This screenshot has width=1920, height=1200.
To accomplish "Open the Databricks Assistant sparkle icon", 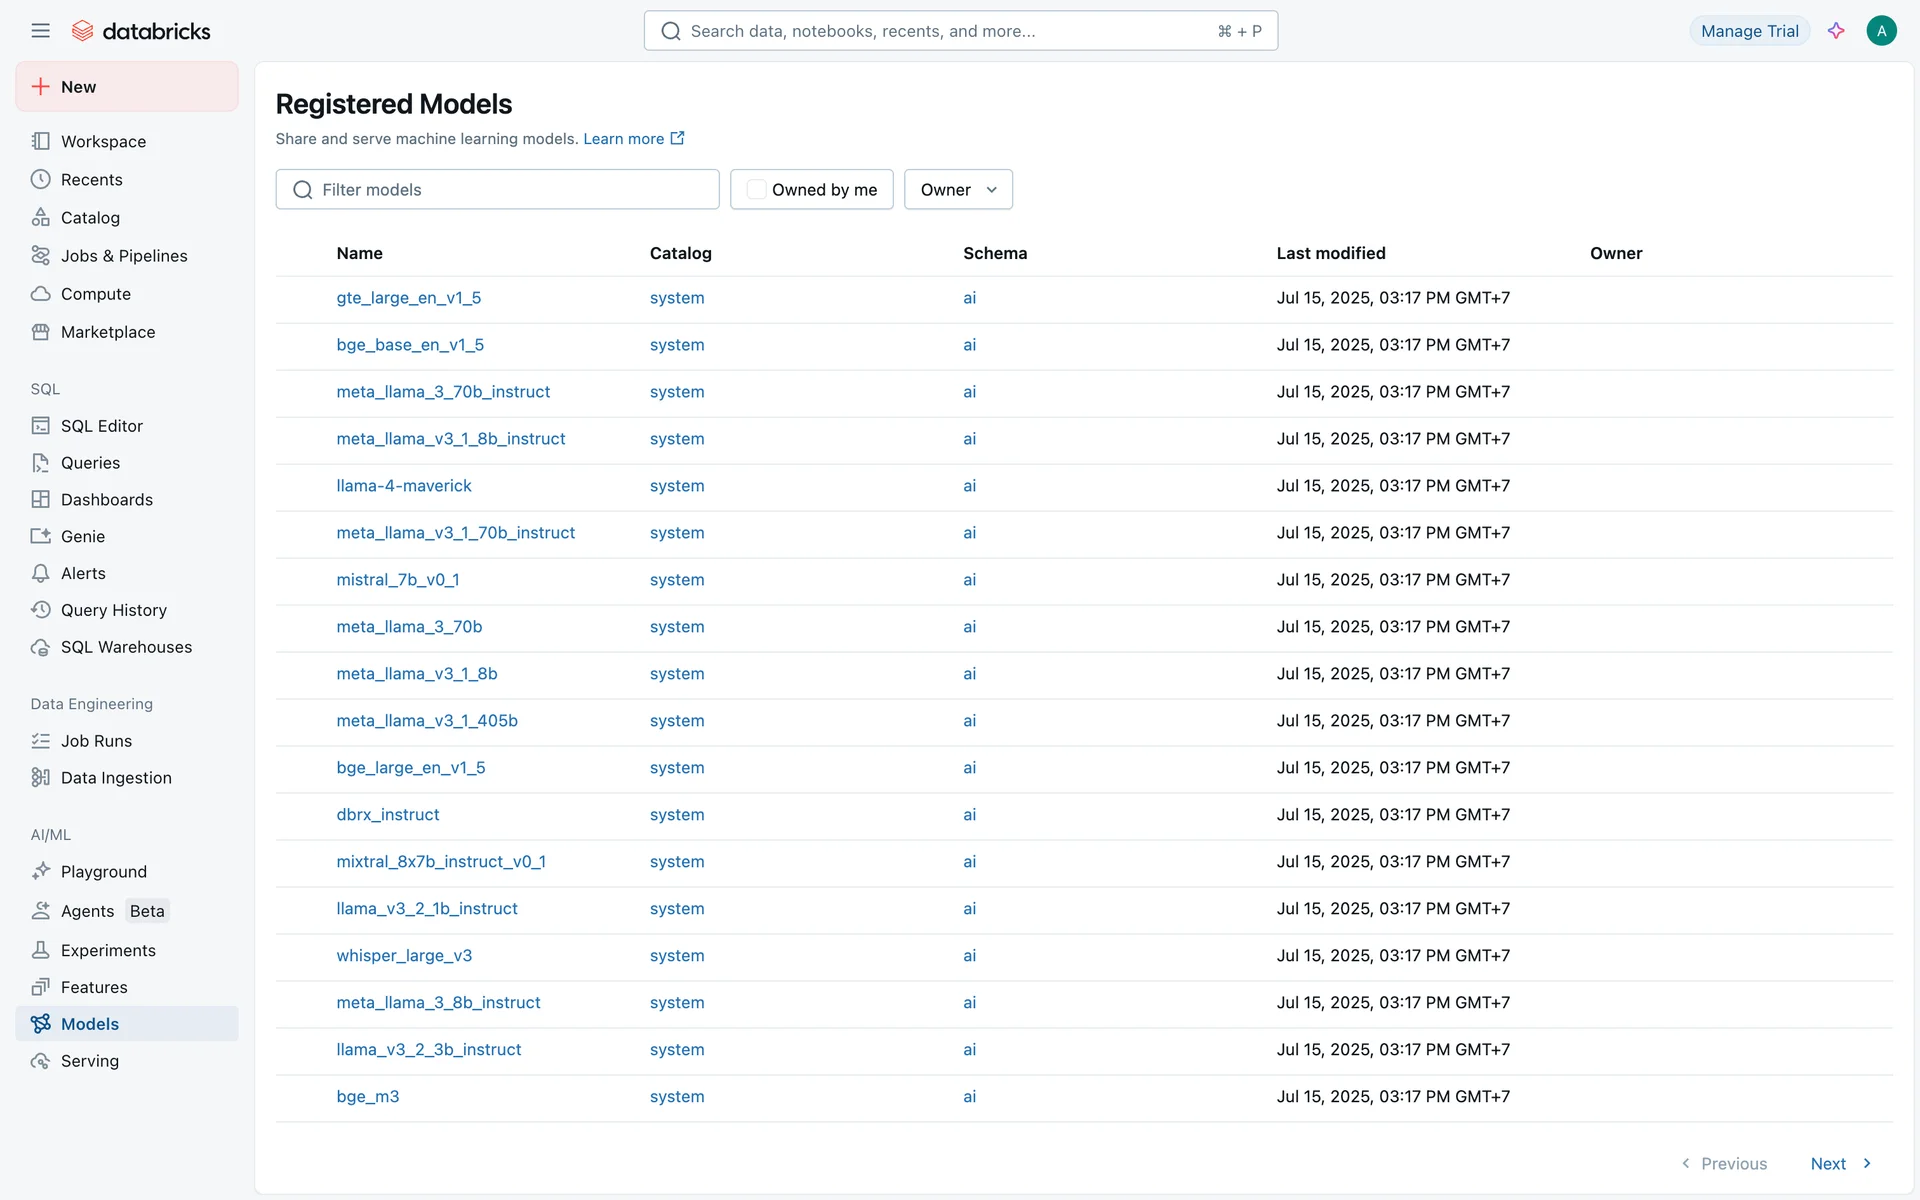I will 1836,31.
